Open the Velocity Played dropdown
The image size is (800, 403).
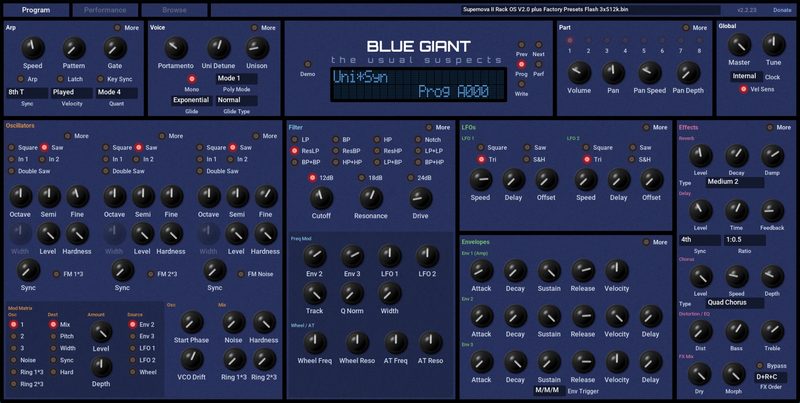tap(72, 92)
